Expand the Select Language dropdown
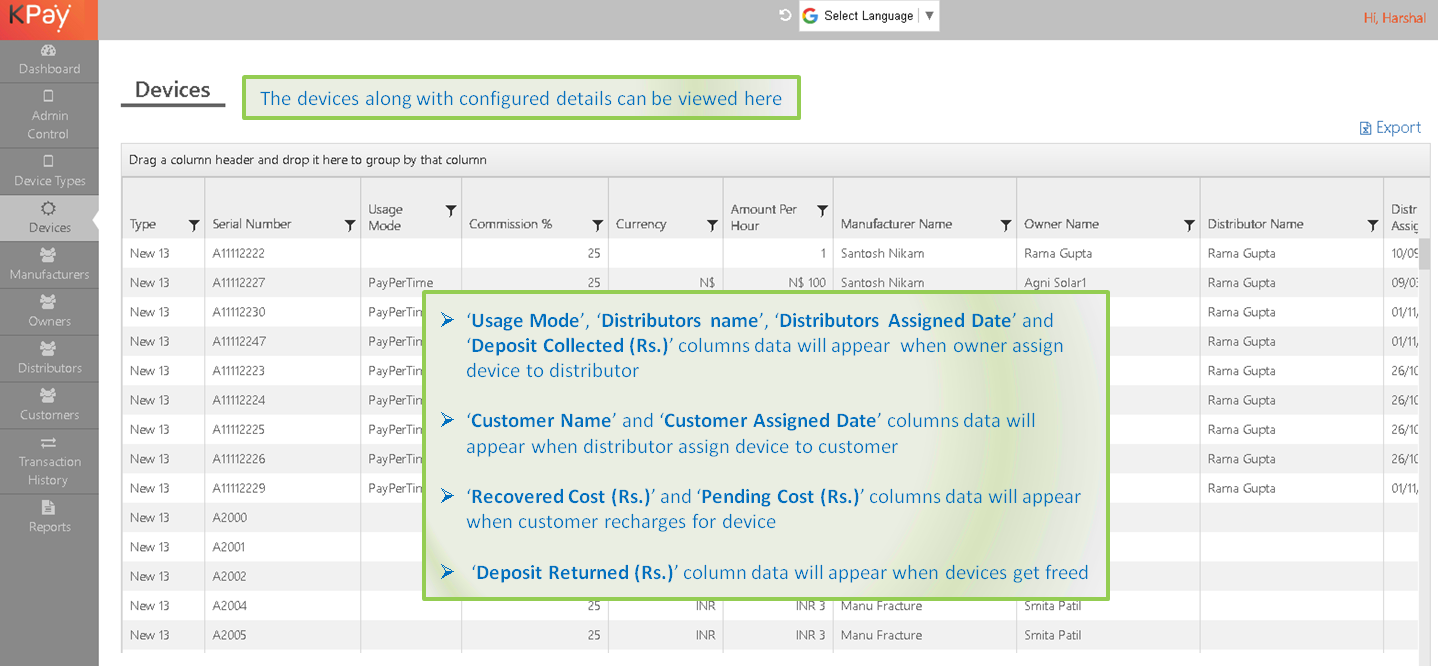Viewport: 1438px width, 666px height. point(929,16)
